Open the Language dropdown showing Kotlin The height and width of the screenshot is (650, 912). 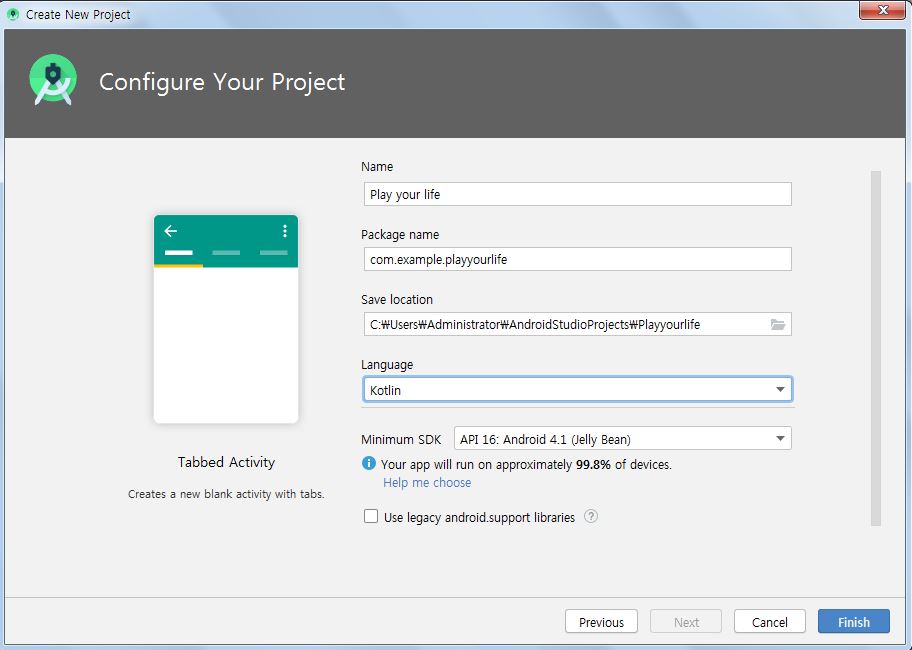coord(578,390)
